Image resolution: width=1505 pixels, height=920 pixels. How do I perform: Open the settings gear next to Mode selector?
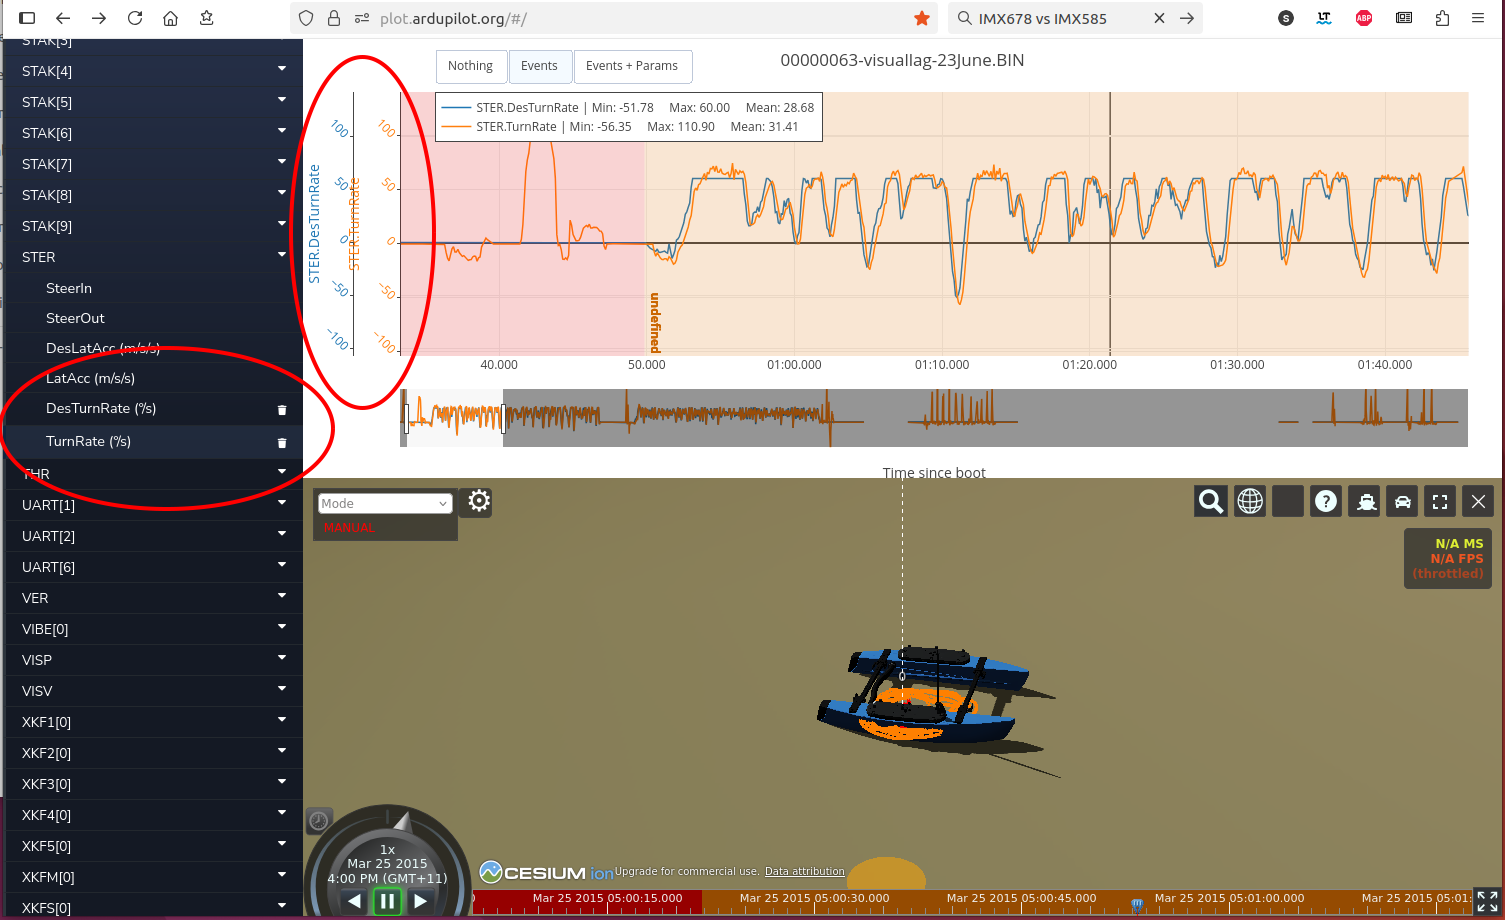(x=477, y=501)
